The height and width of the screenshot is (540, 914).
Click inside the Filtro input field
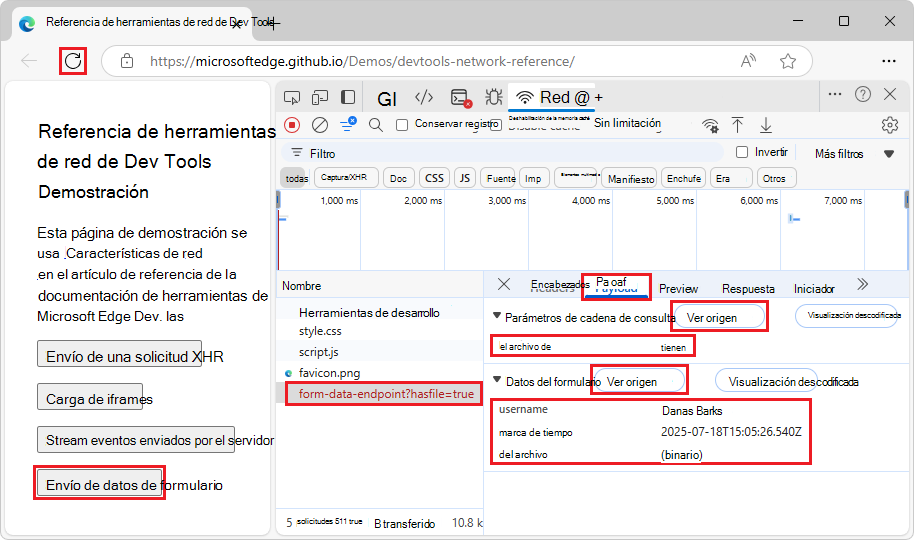click(501, 153)
